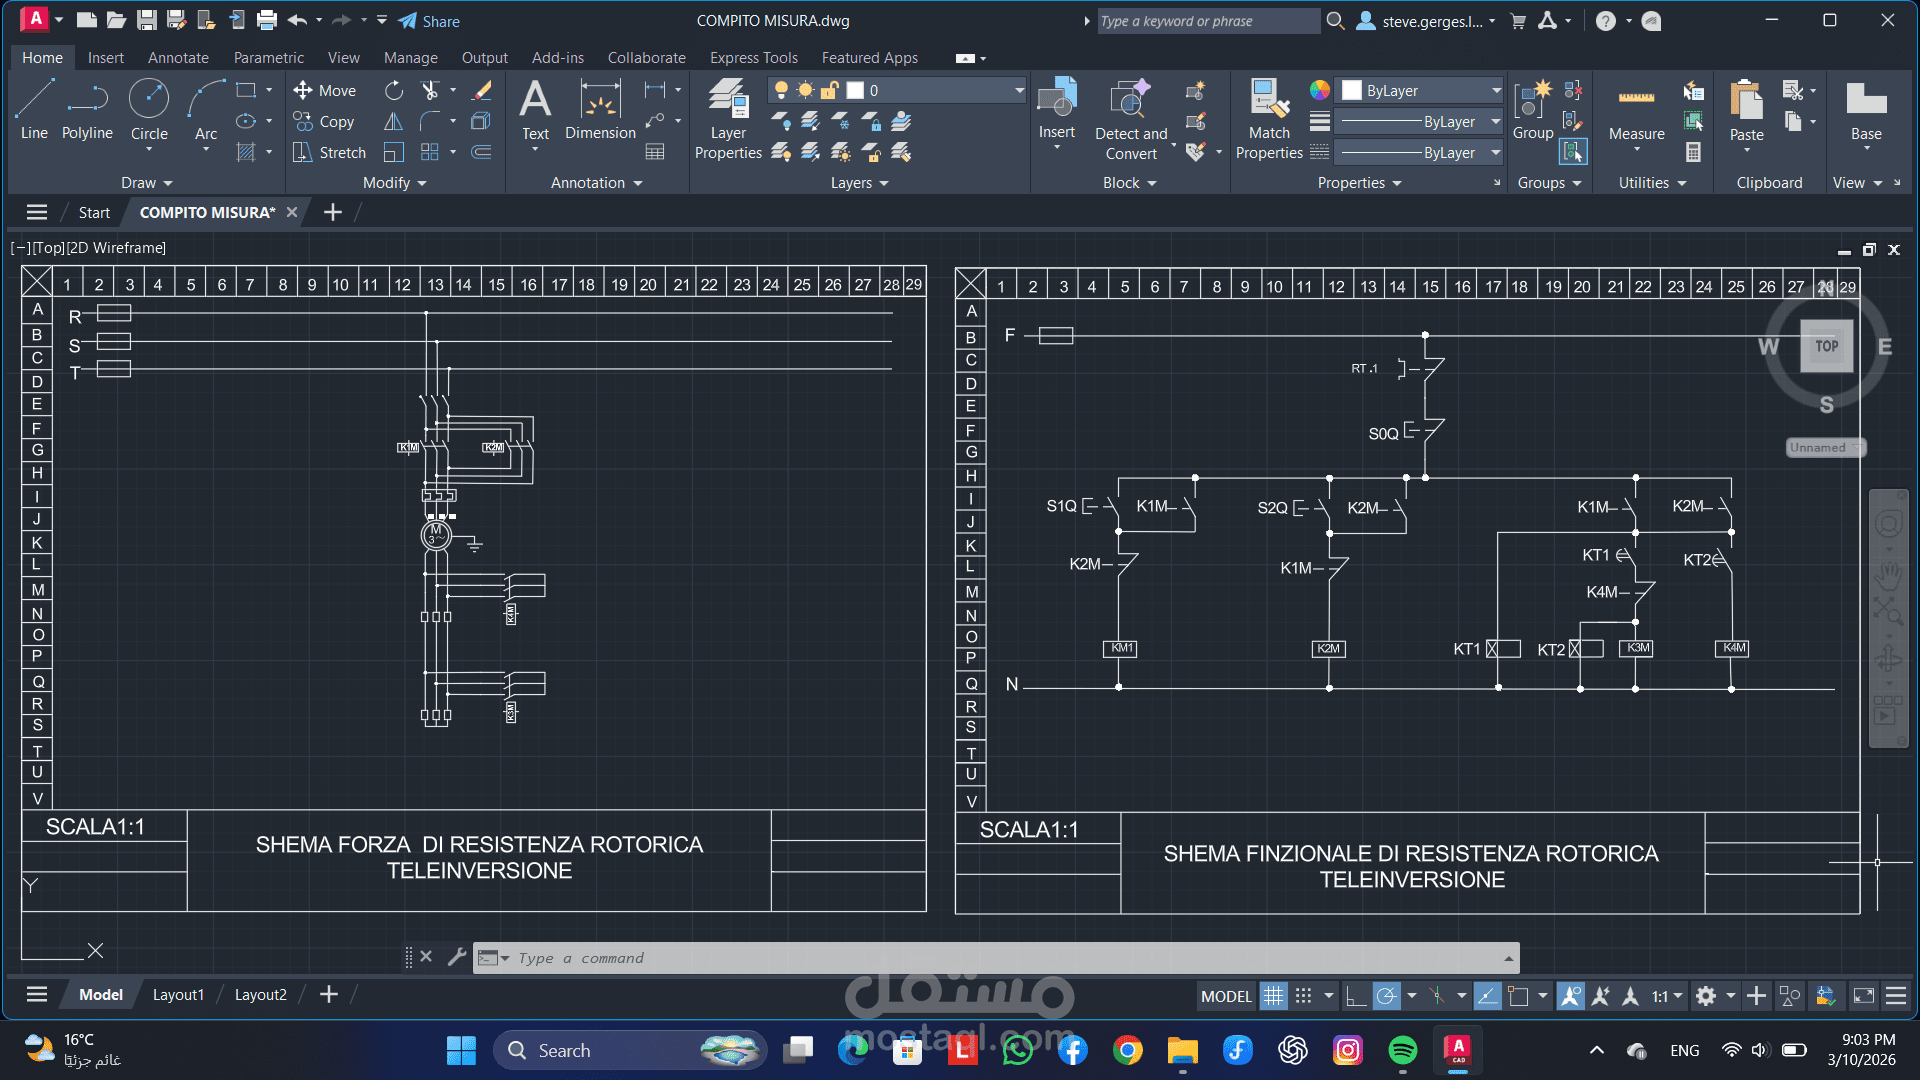Screen dimensions: 1920x1080
Task: Open the ByLayer object color dropdown
Action: 1496,90
